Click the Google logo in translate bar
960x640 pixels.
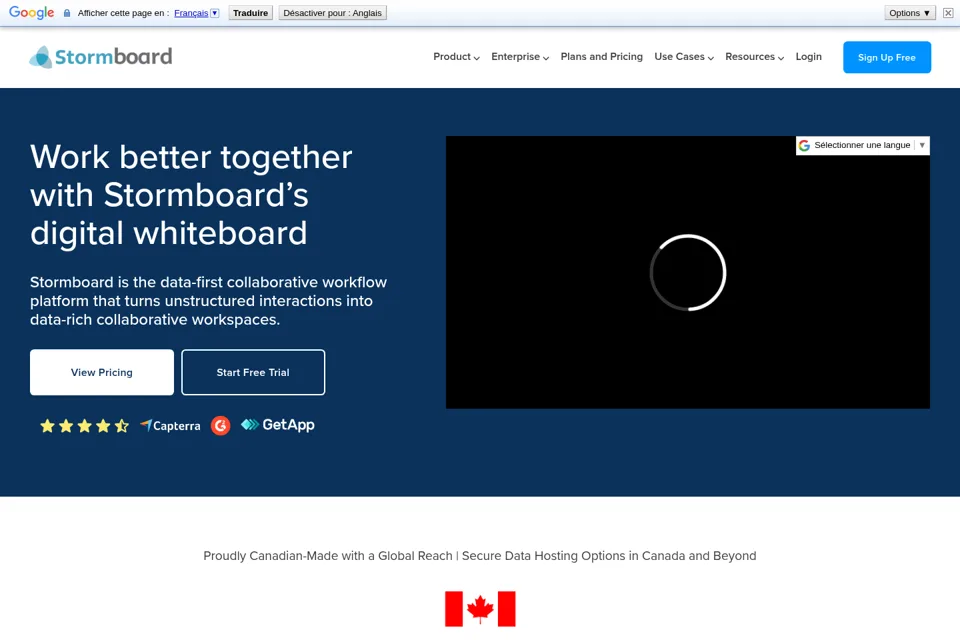coord(31,12)
